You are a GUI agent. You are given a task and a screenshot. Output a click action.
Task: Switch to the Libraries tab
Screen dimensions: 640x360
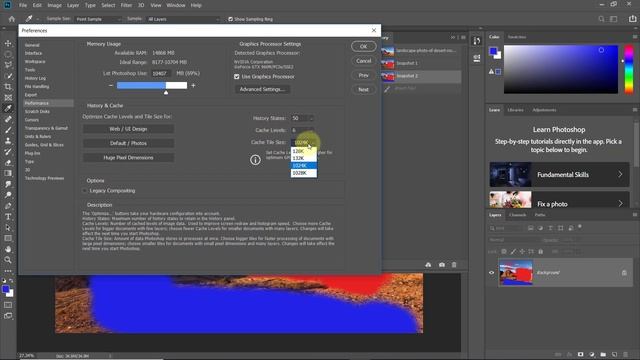point(516,110)
